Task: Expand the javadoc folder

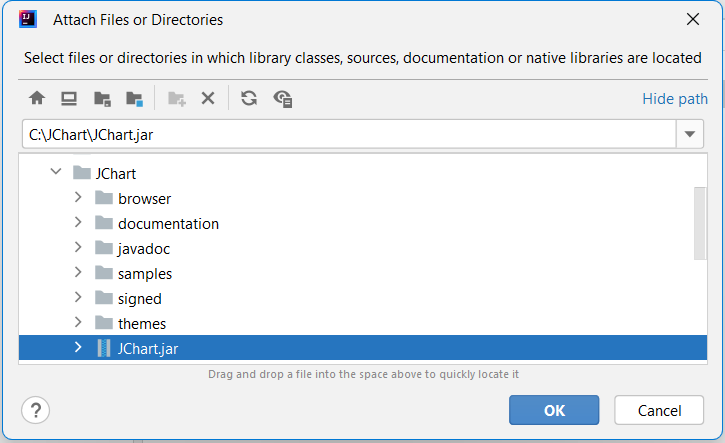Action: [78, 247]
